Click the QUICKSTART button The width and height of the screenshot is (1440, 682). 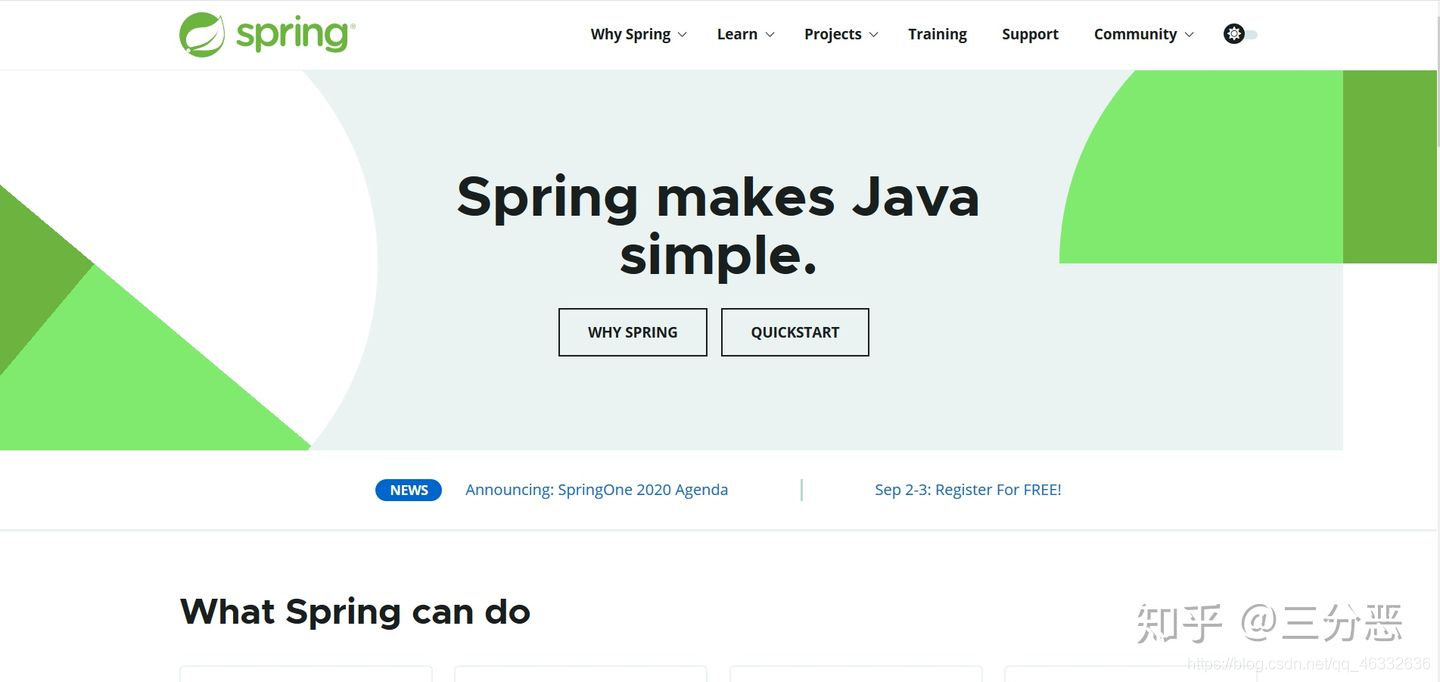click(795, 332)
